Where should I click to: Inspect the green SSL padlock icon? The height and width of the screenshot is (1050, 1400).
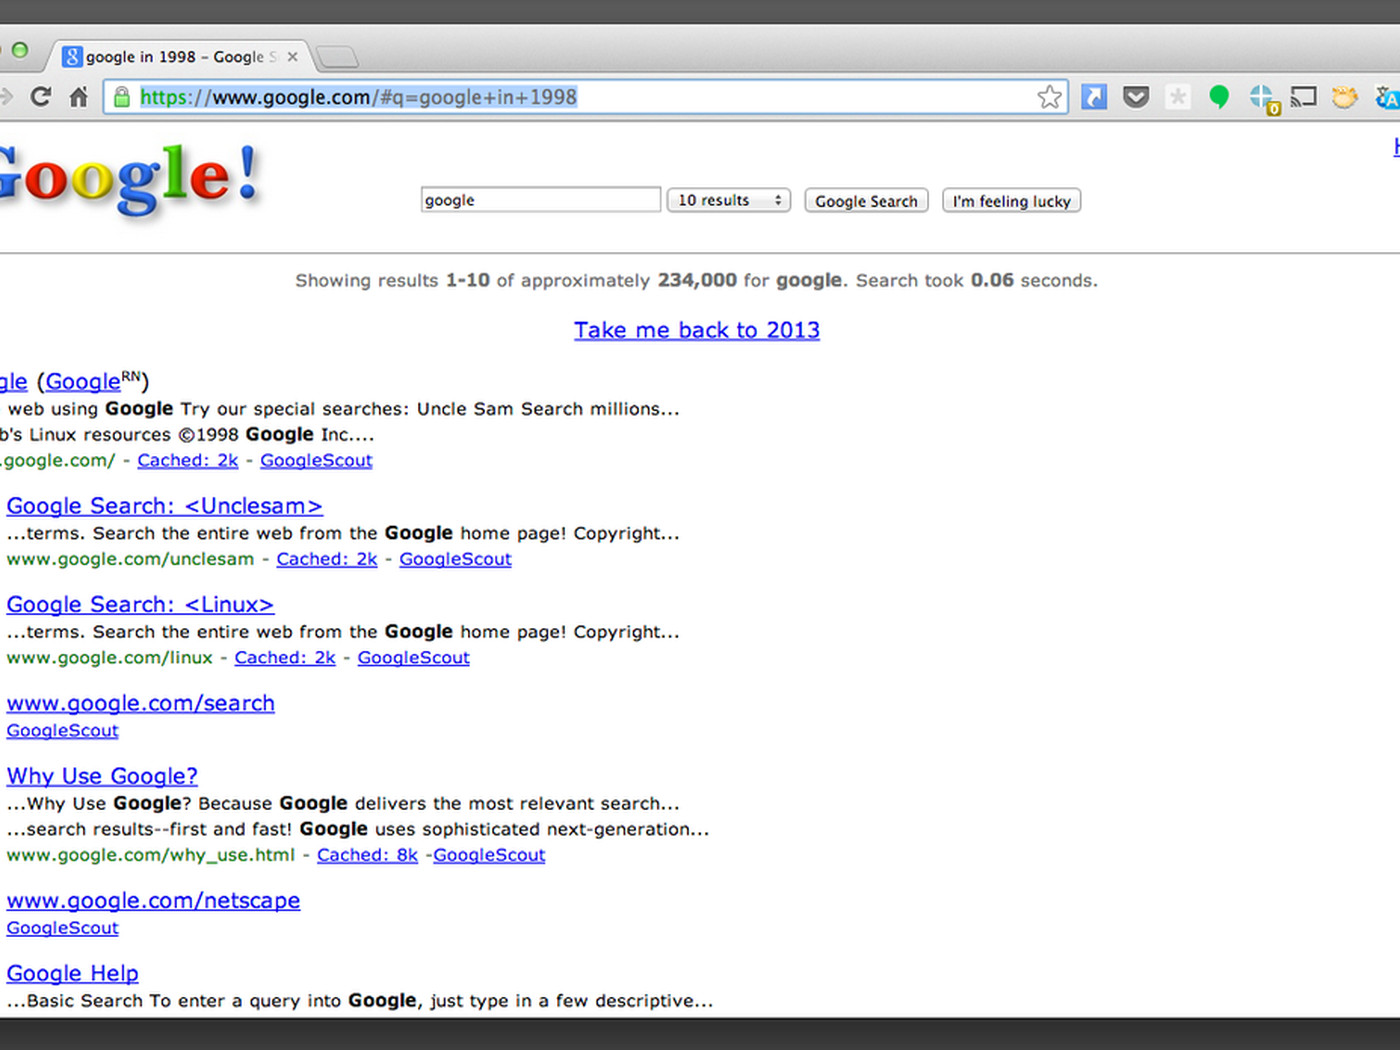(121, 97)
